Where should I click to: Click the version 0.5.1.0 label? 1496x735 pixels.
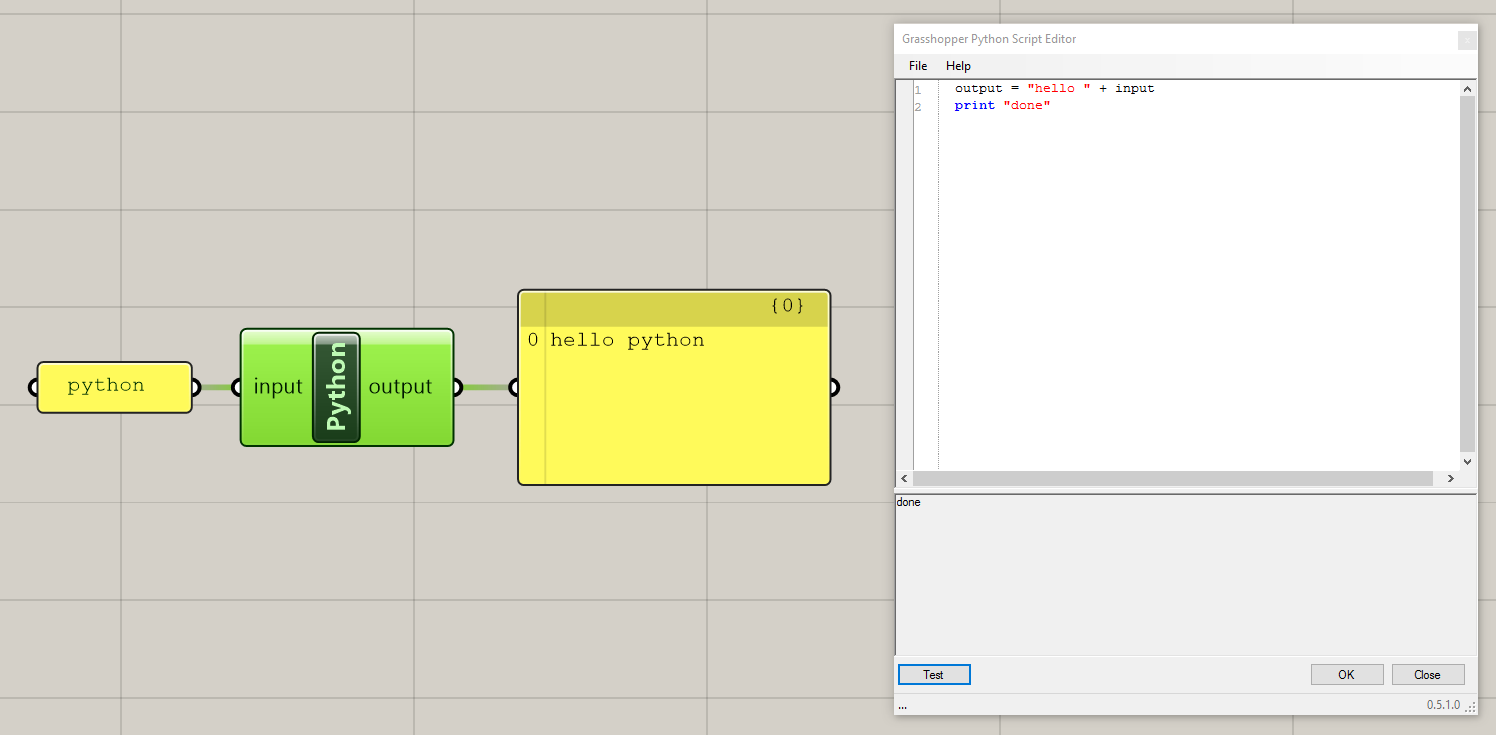(1442, 705)
